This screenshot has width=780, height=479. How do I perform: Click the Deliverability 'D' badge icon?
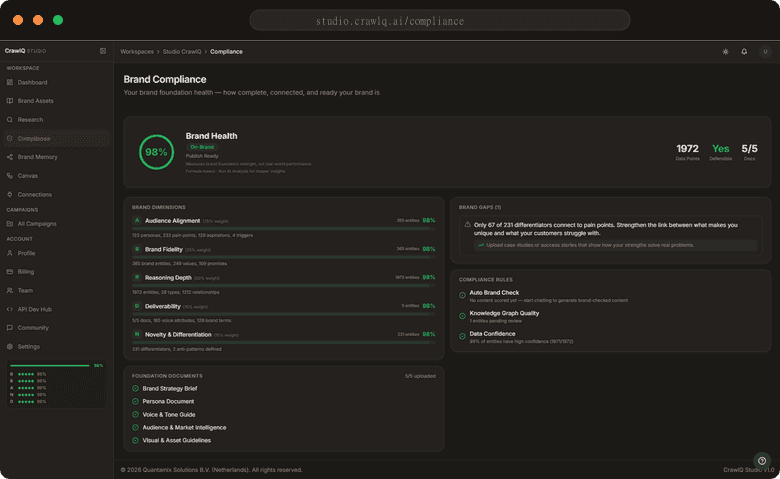click(x=137, y=306)
